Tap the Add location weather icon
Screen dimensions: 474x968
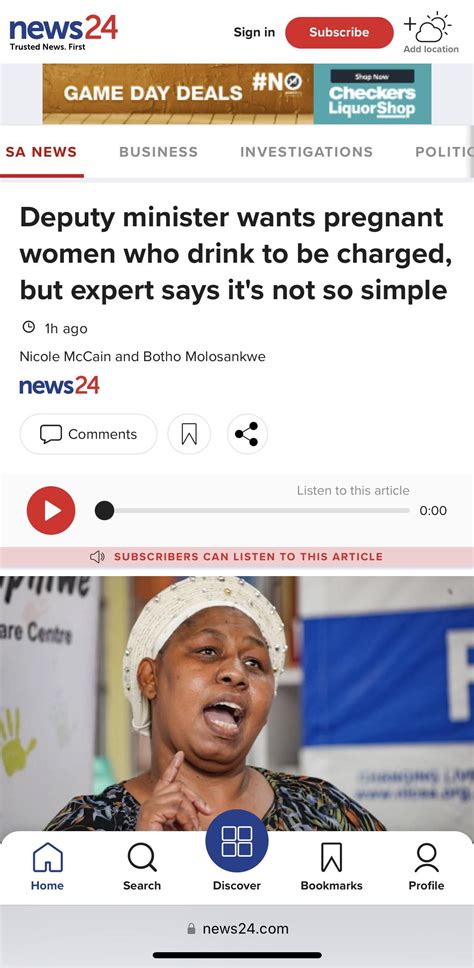pyautogui.click(x=431, y=33)
